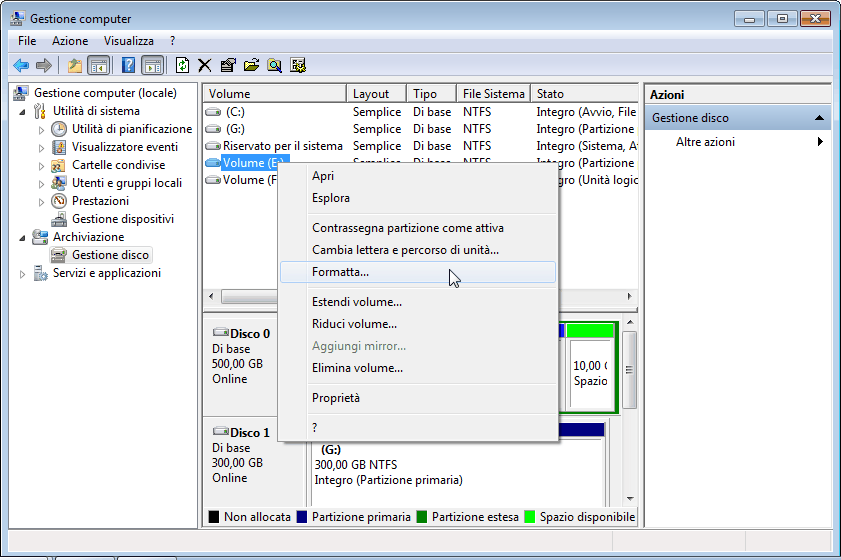Viewport: 841px width, 560px height.
Task: Click the Riservato per il sistema drive icon
Action: [x=213, y=146]
